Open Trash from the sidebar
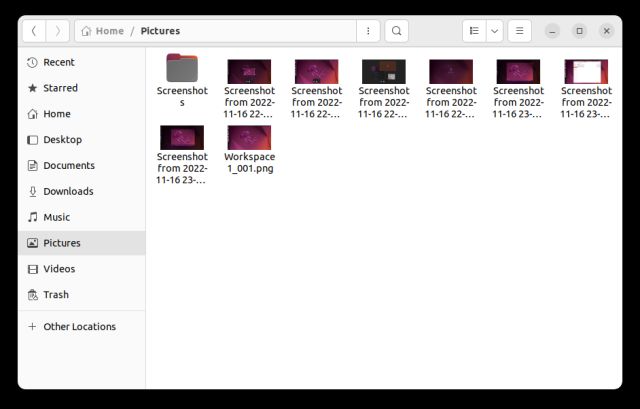This screenshot has width=640, height=409. [56, 295]
